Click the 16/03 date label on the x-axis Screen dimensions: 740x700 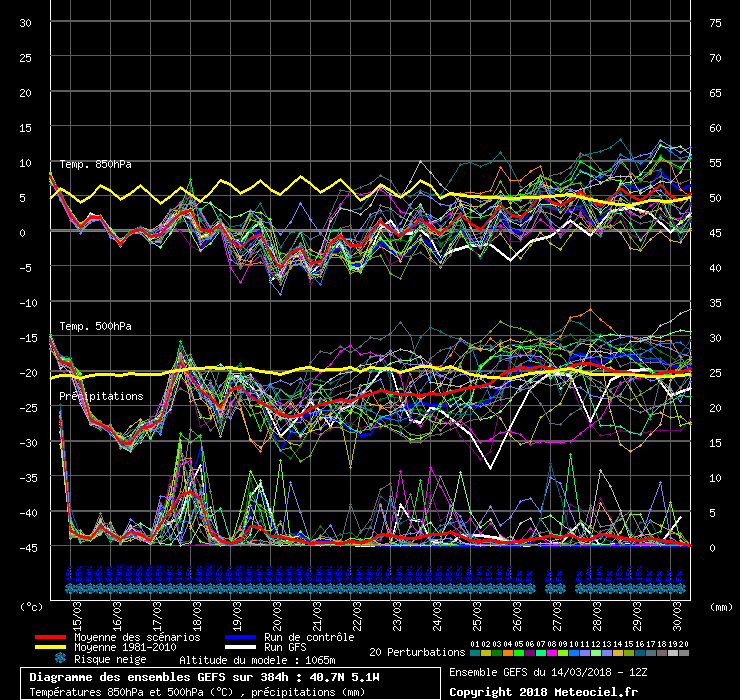click(117, 616)
